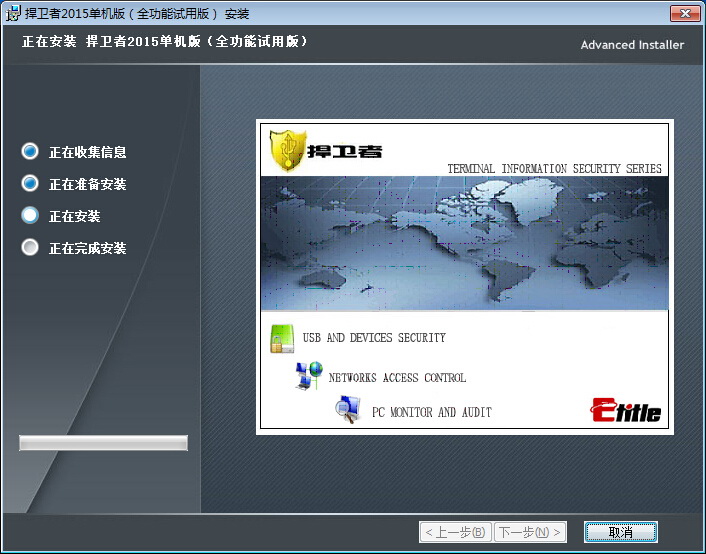
Task: Click the PC monitor magnifier icon
Action: tap(348, 409)
